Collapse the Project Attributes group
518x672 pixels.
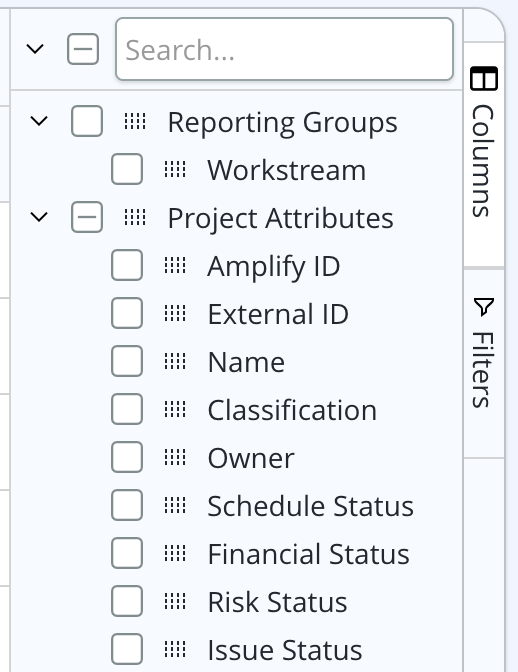pos(39,217)
